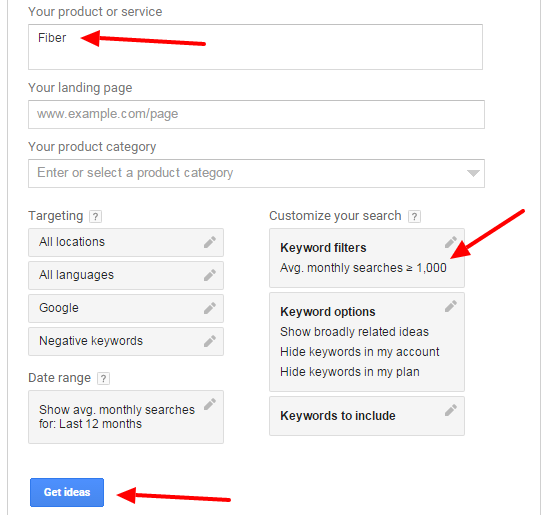Edit Keyword filters pencil icon
548x515 pixels.
click(451, 242)
